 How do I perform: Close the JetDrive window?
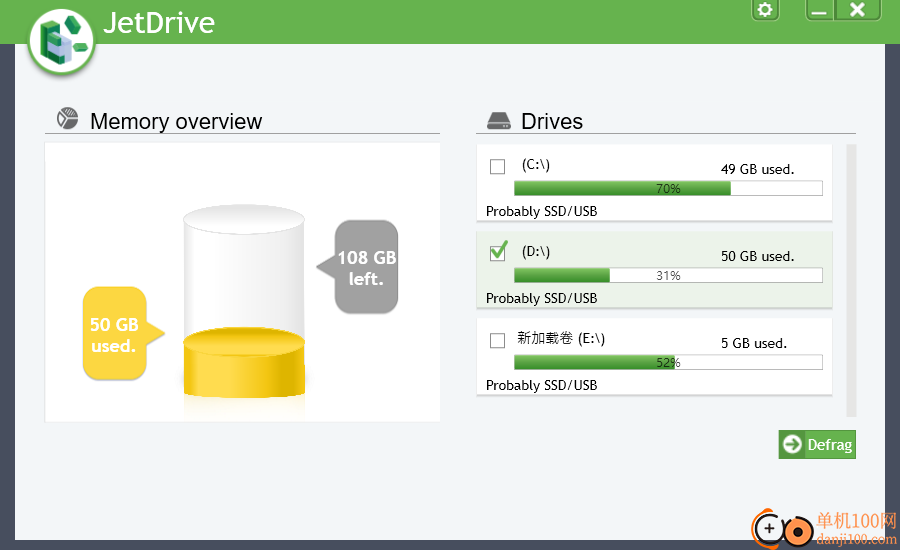[857, 10]
